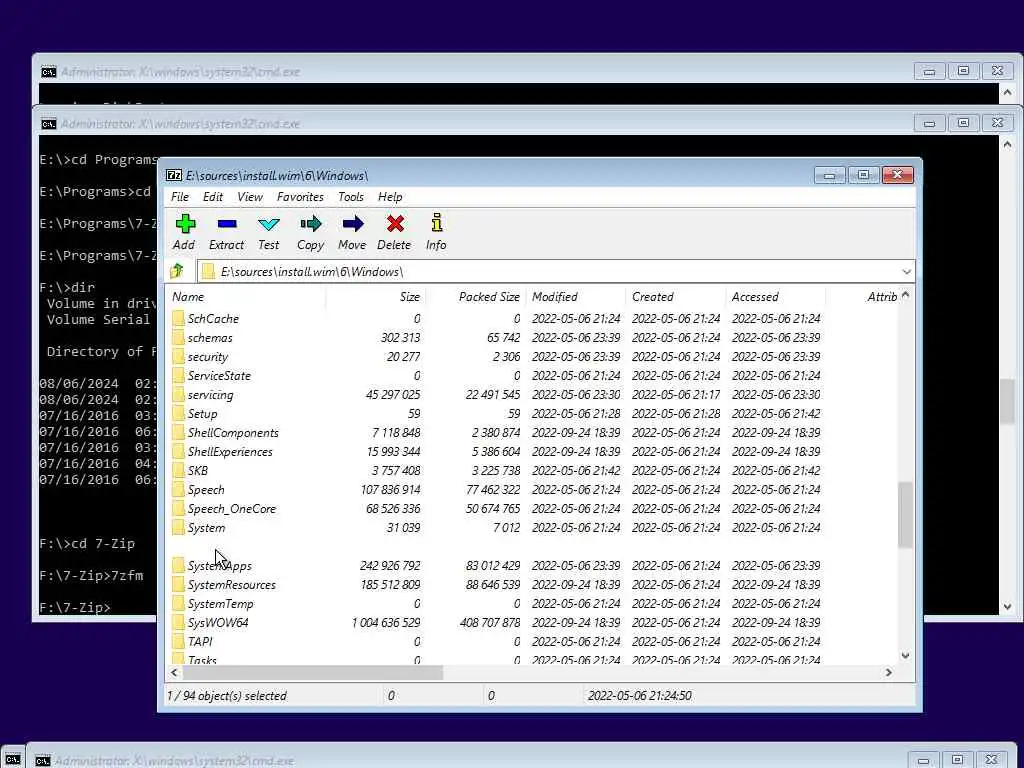Screen dimensions: 1024x768
Task: Click the horizontal scrollbar thumb
Action: (x=312, y=672)
